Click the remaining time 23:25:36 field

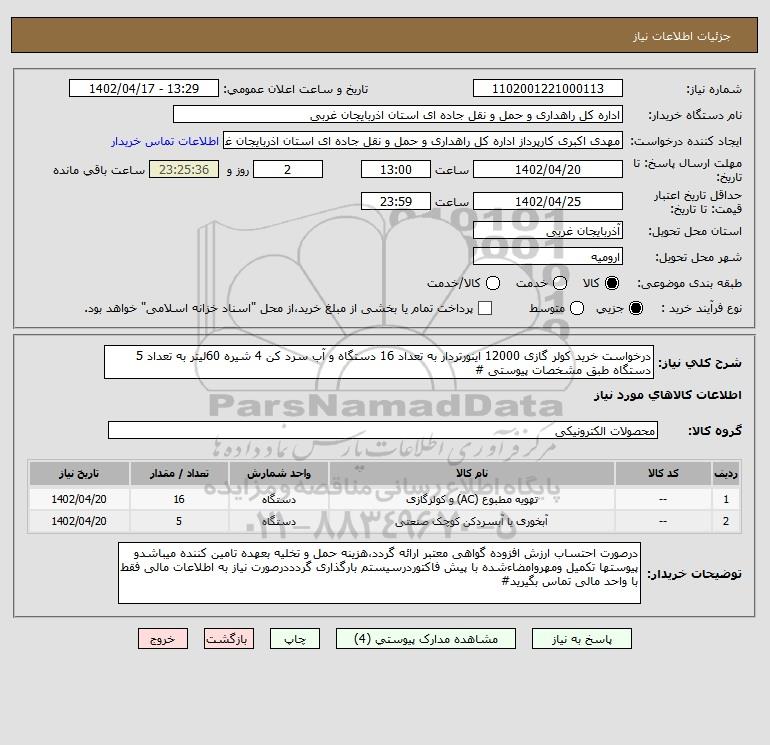tap(184, 169)
